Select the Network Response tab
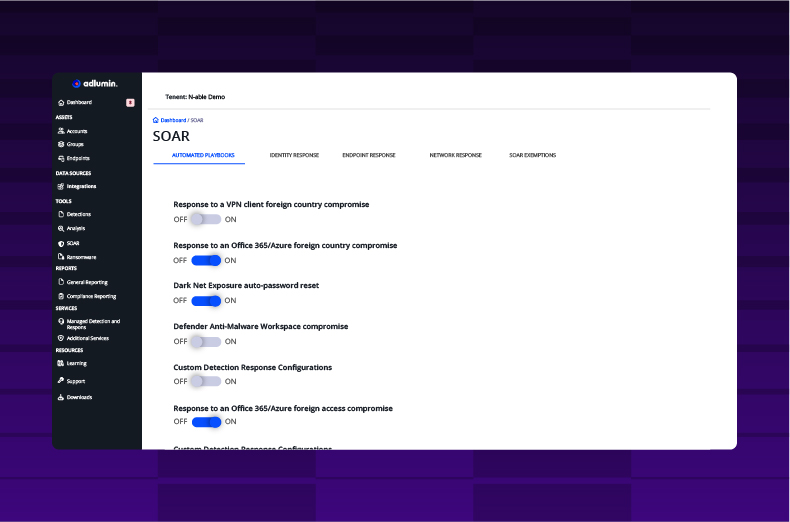The image size is (790, 522). [455, 155]
